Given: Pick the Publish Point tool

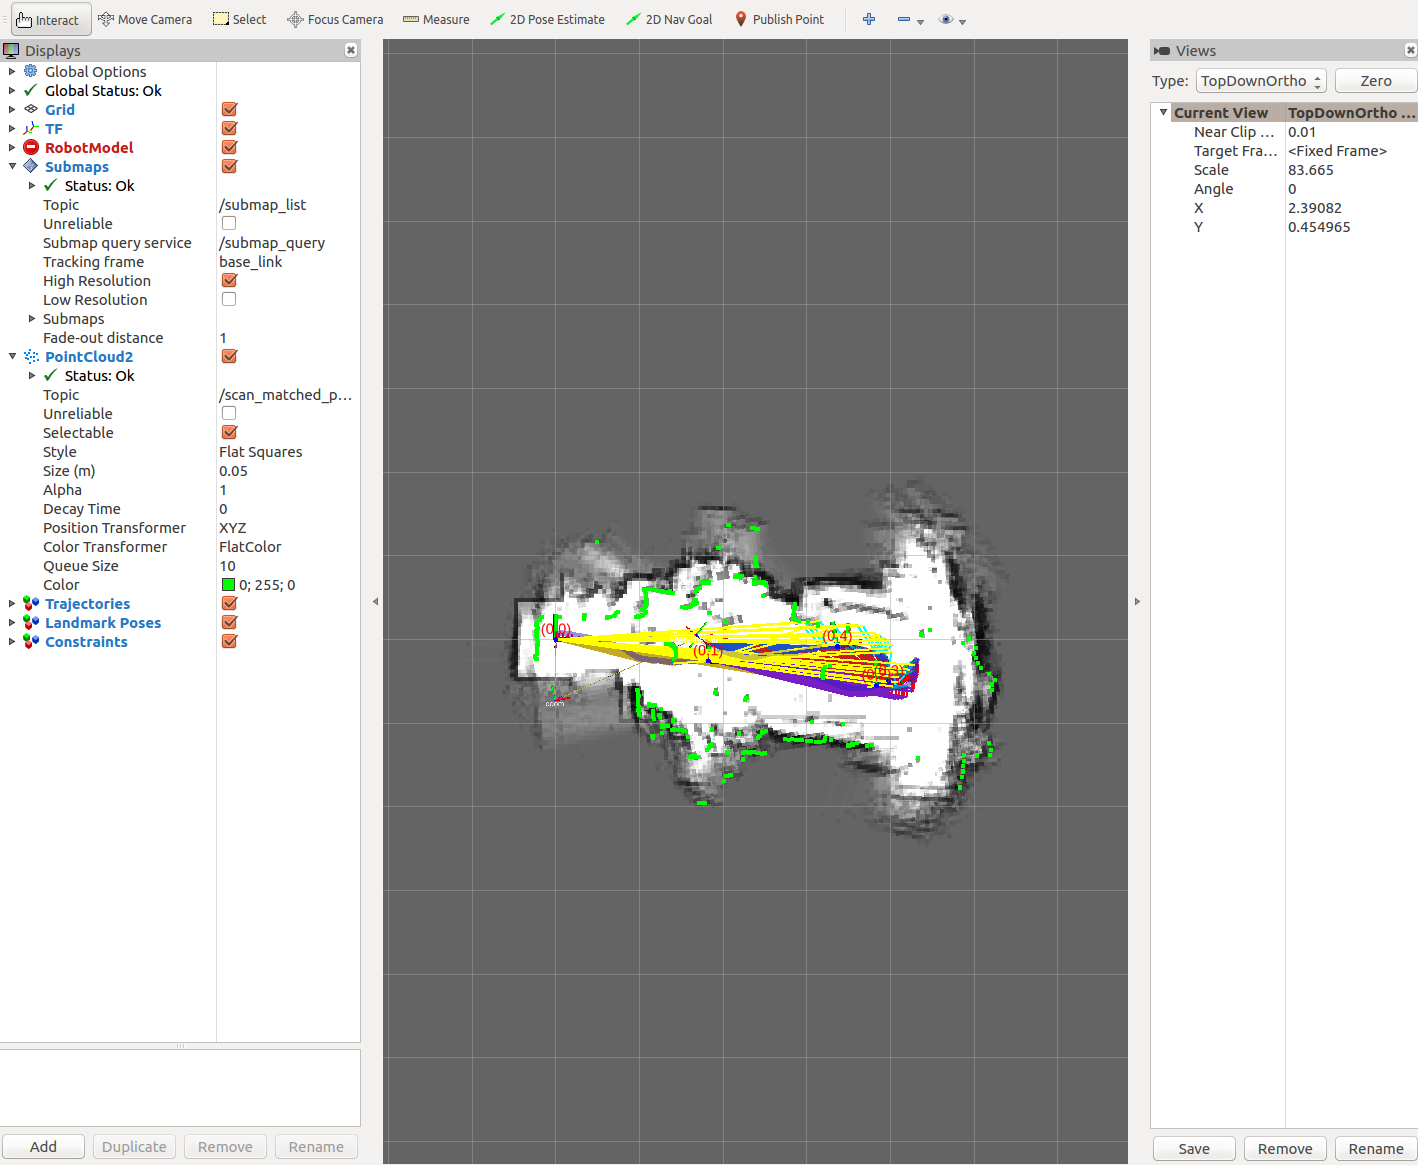Looking at the screenshot, I should (x=780, y=19).
